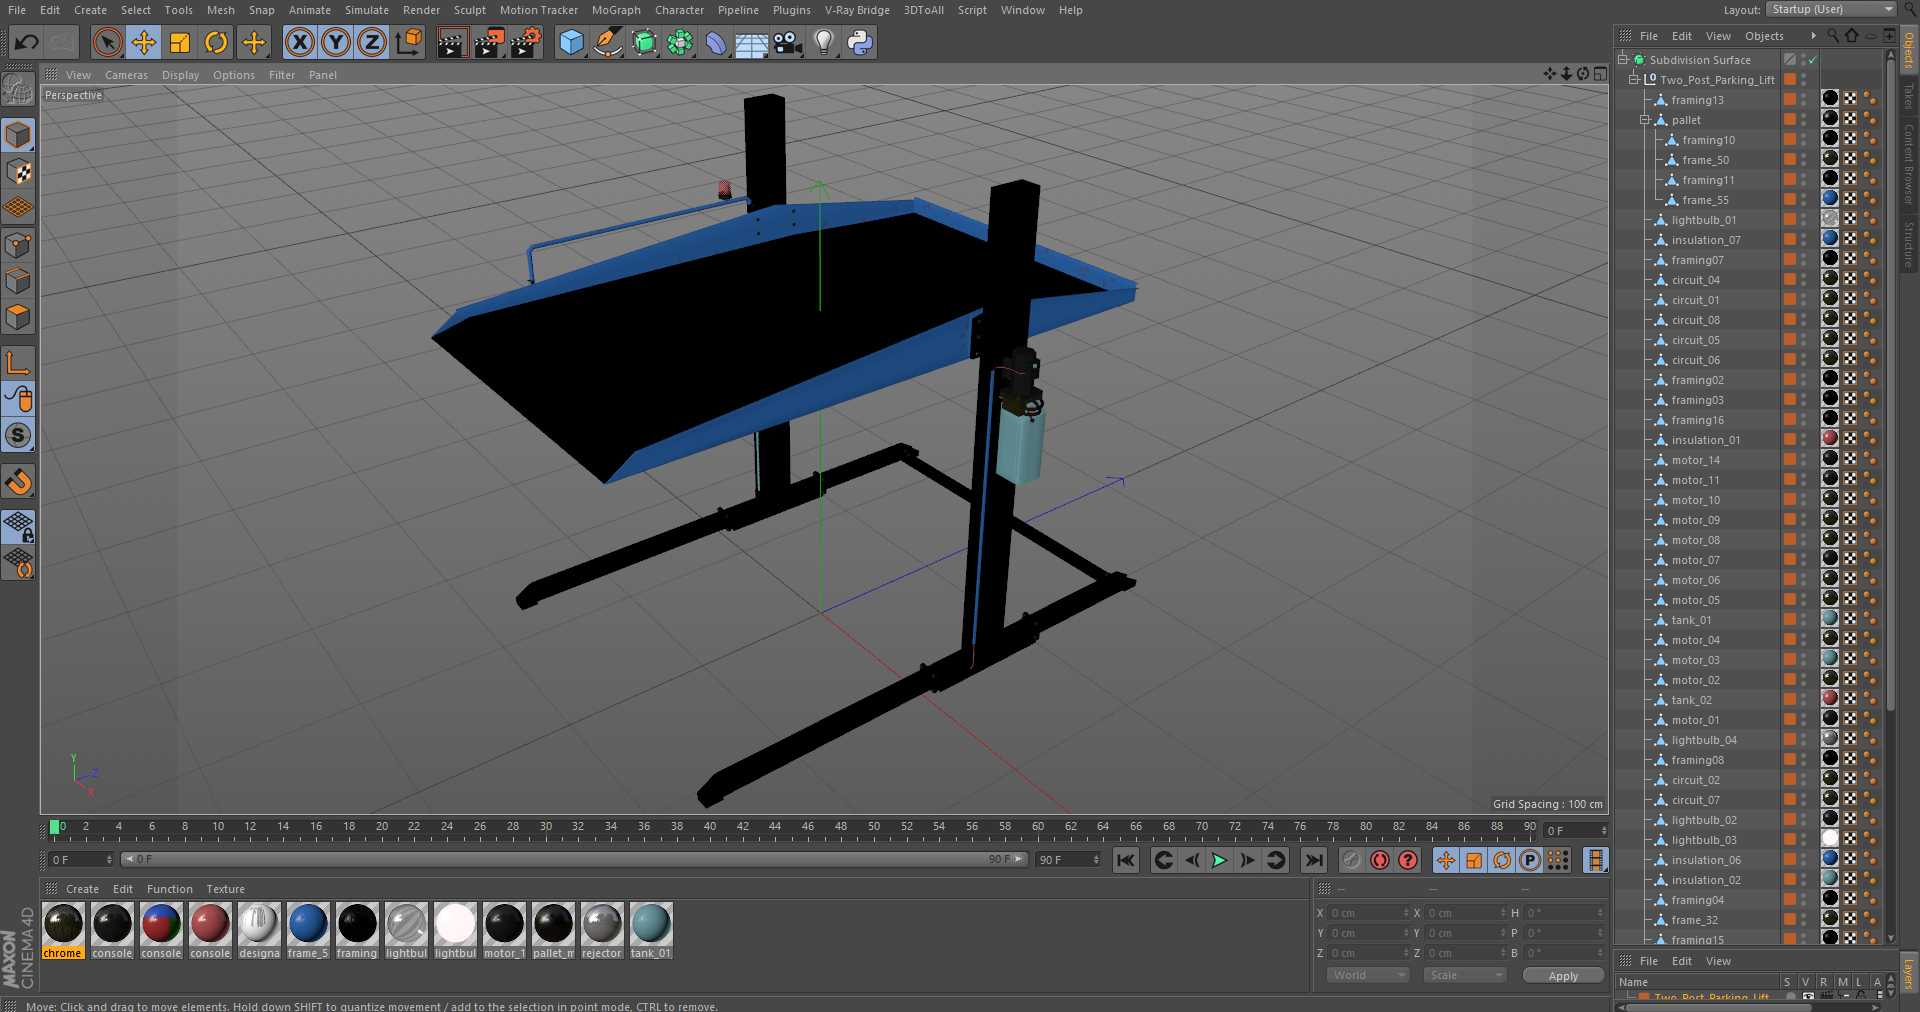Screen dimensions: 1920x1012
Task: Add a light object
Action: [824, 42]
